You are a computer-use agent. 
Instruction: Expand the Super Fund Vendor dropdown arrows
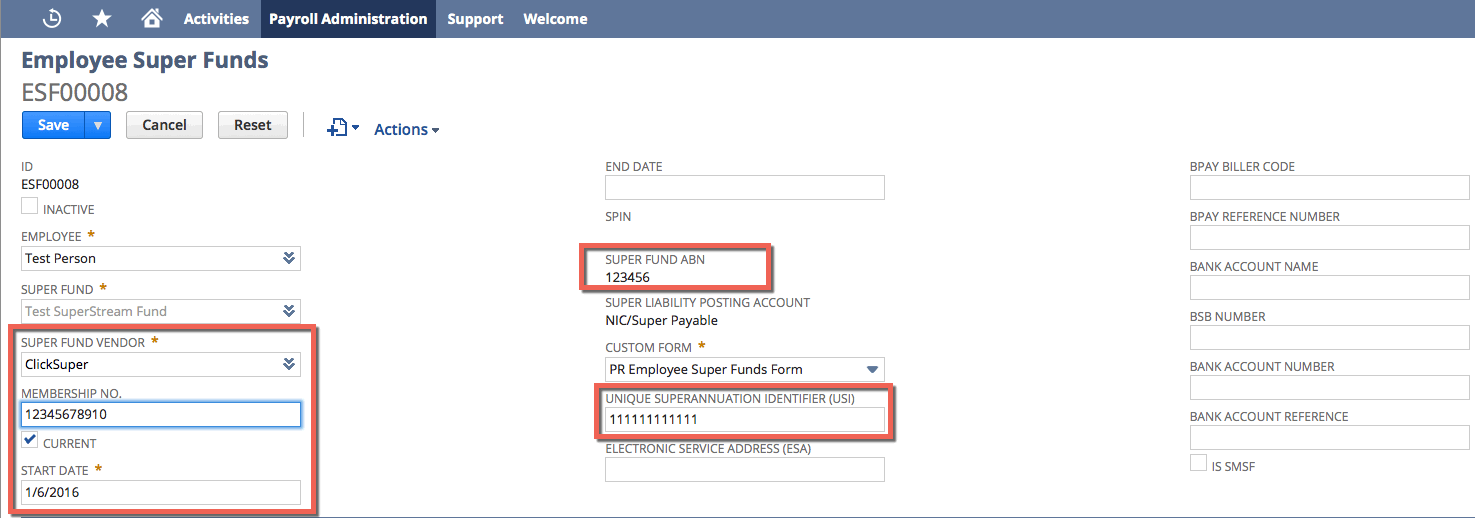pyautogui.click(x=289, y=364)
